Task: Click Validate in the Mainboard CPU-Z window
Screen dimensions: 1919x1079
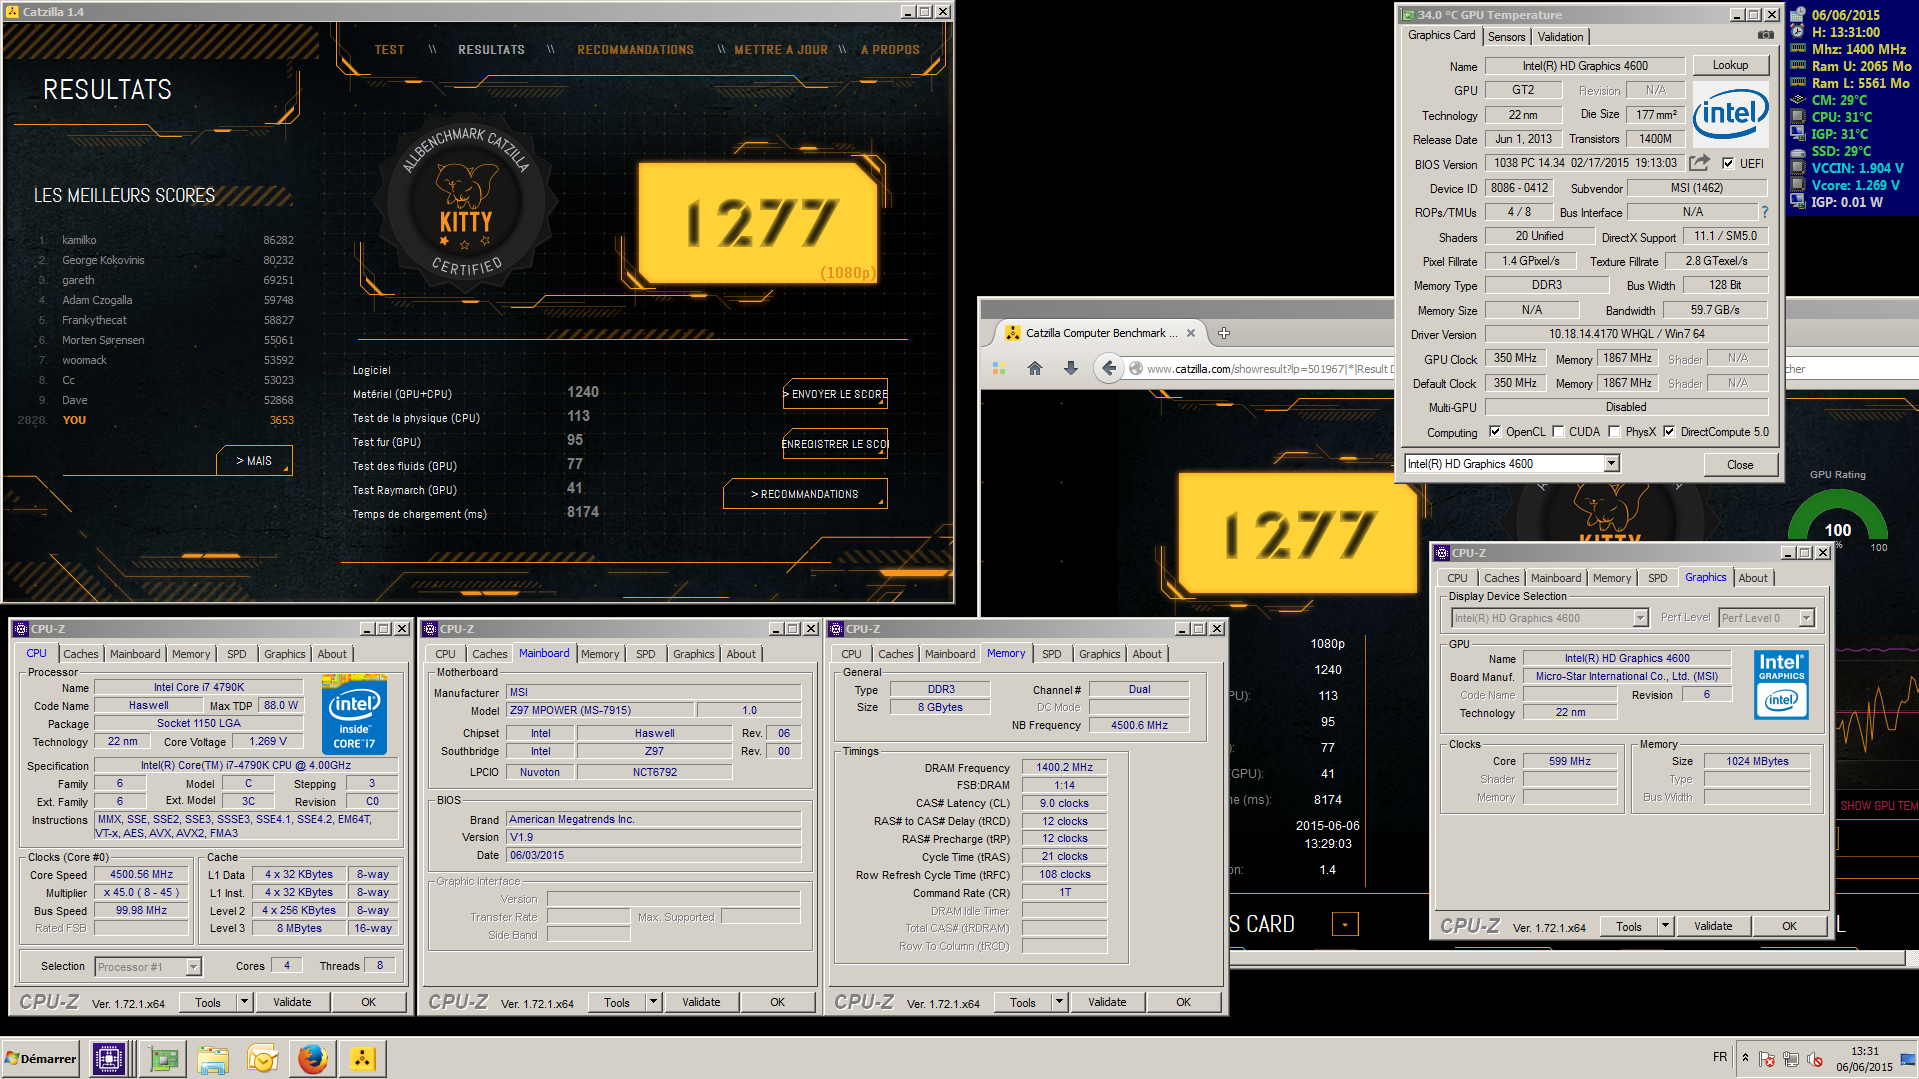Action: tap(701, 1002)
